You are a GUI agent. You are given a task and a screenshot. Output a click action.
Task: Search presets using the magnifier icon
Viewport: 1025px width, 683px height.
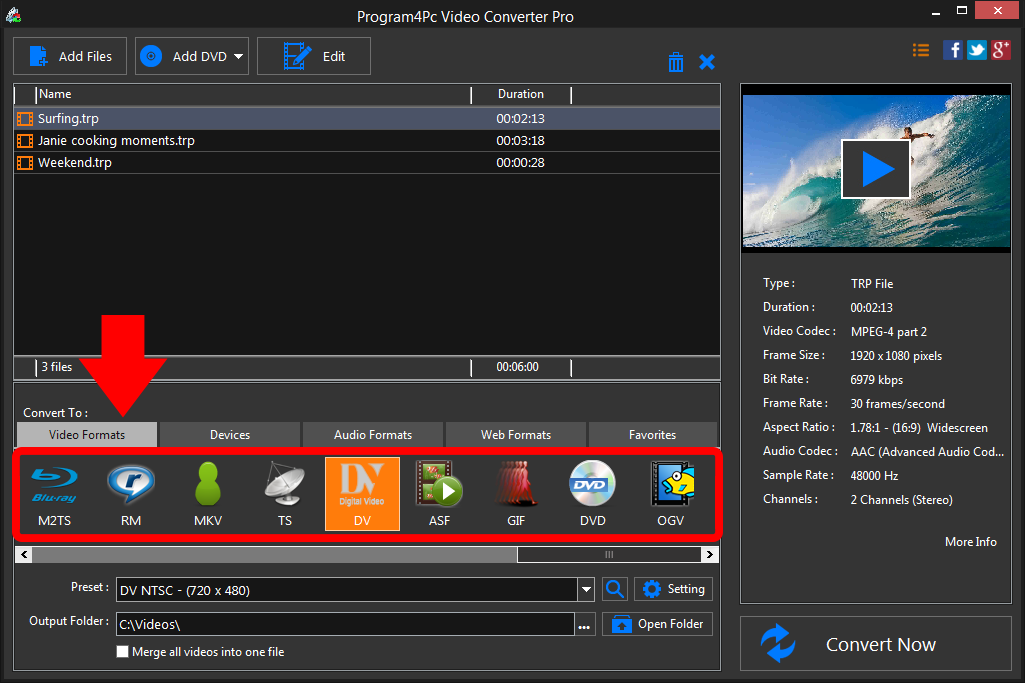coord(614,590)
